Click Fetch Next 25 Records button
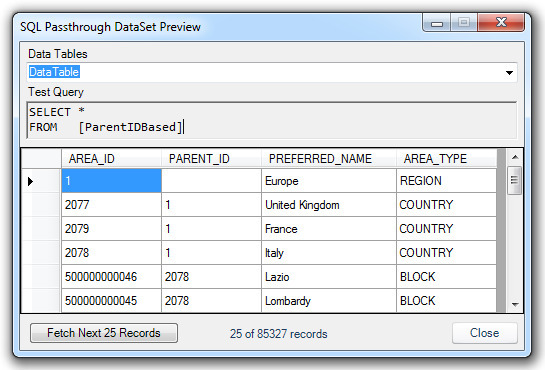Image resolution: width=545 pixels, height=370 pixels. (104, 333)
